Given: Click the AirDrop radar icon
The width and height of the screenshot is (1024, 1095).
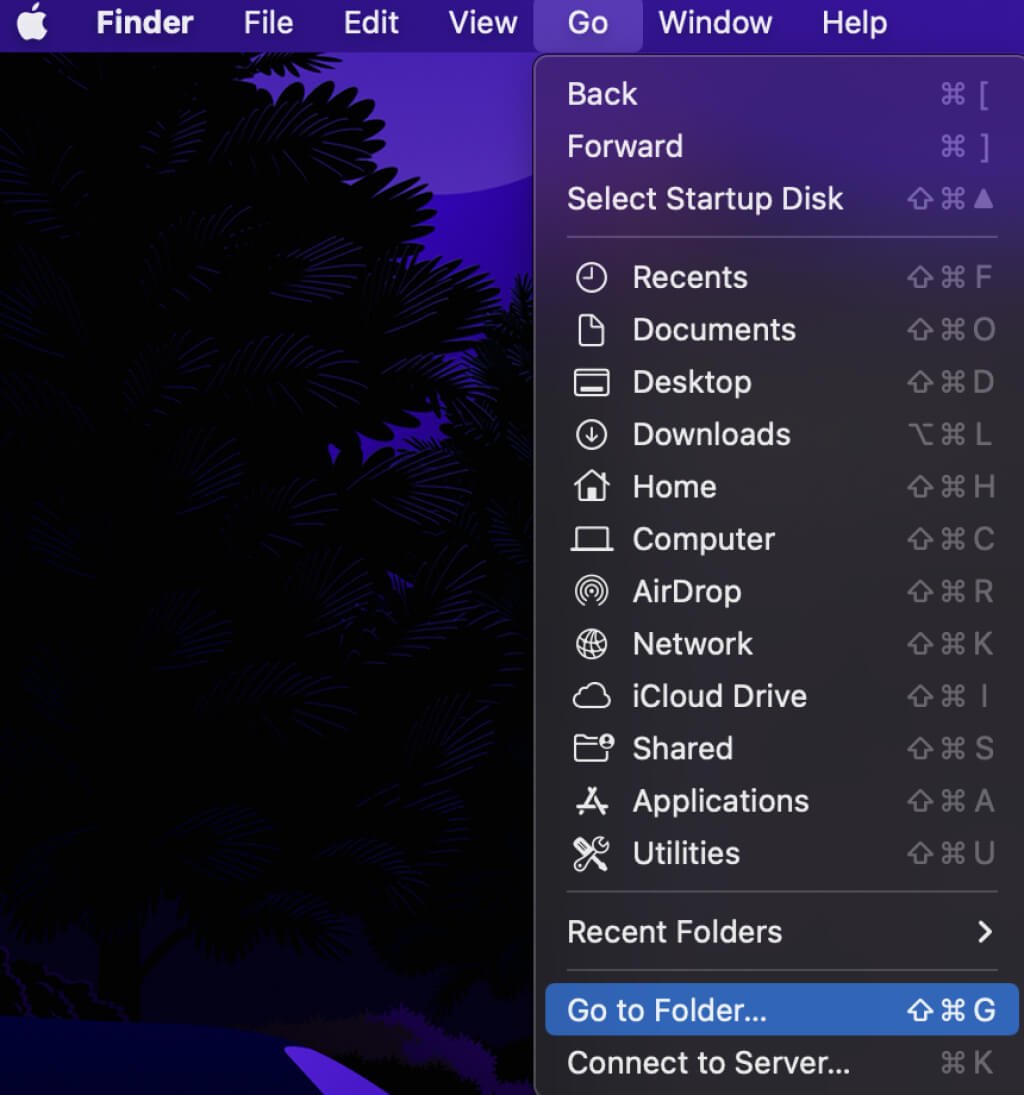Looking at the screenshot, I should click(x=591, y=591).
